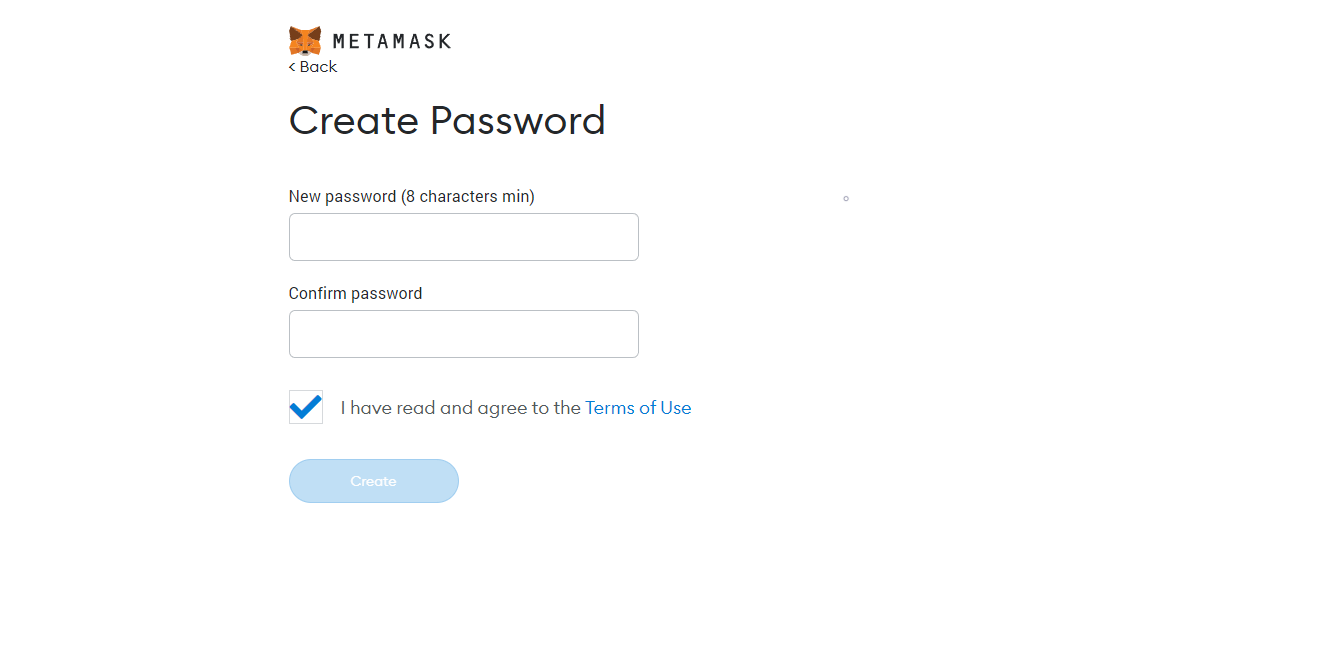Click the 8 characters min hint

tap(468, 197)
